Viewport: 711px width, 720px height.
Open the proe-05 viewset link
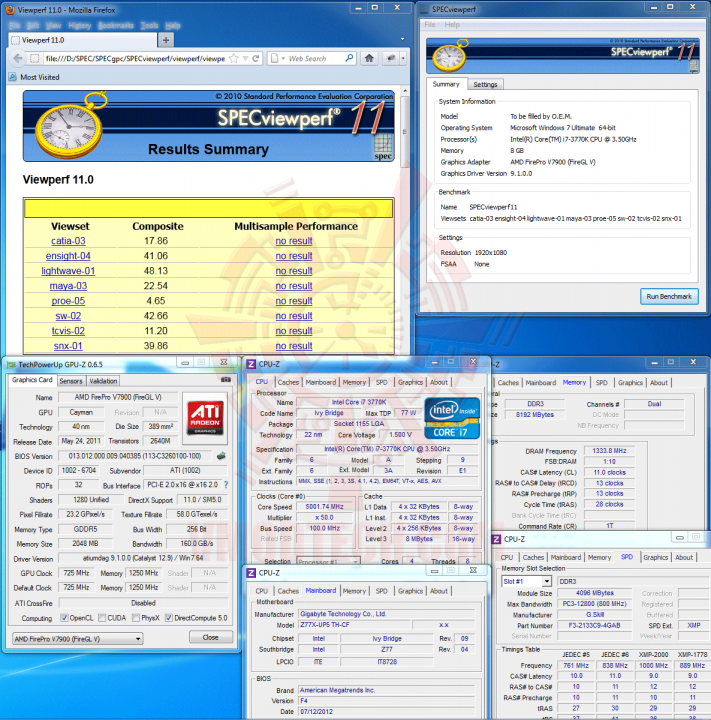[x=68, y=301]
